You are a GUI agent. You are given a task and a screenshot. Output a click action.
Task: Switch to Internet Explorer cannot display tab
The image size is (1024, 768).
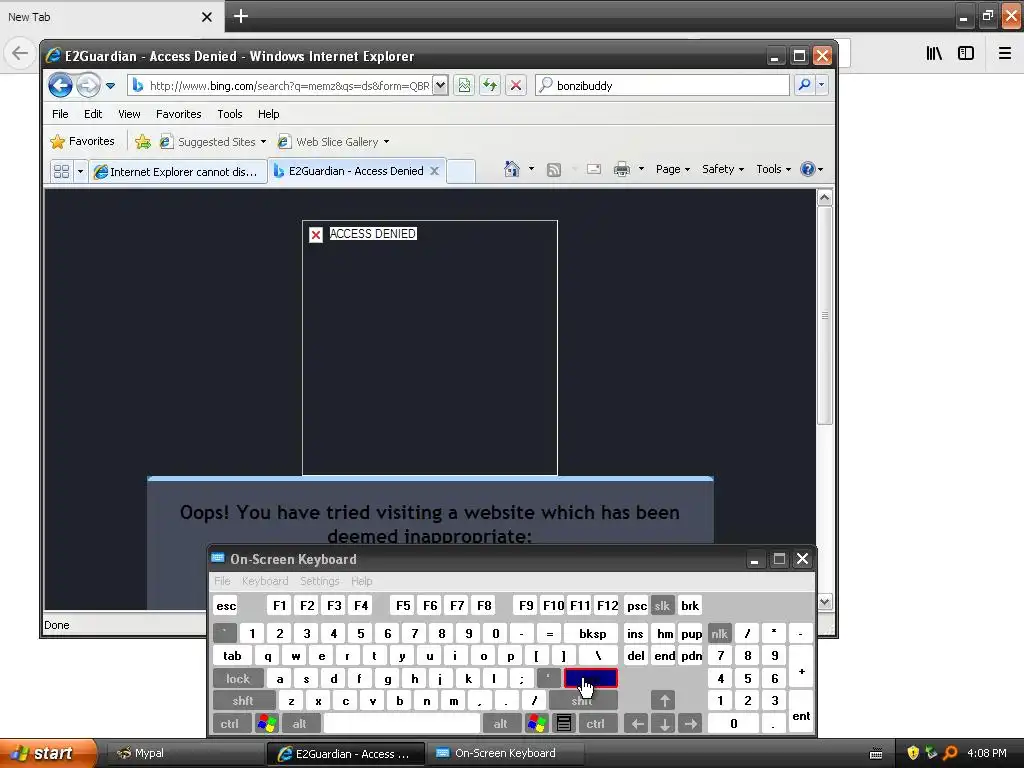click(x=178, y=171)
